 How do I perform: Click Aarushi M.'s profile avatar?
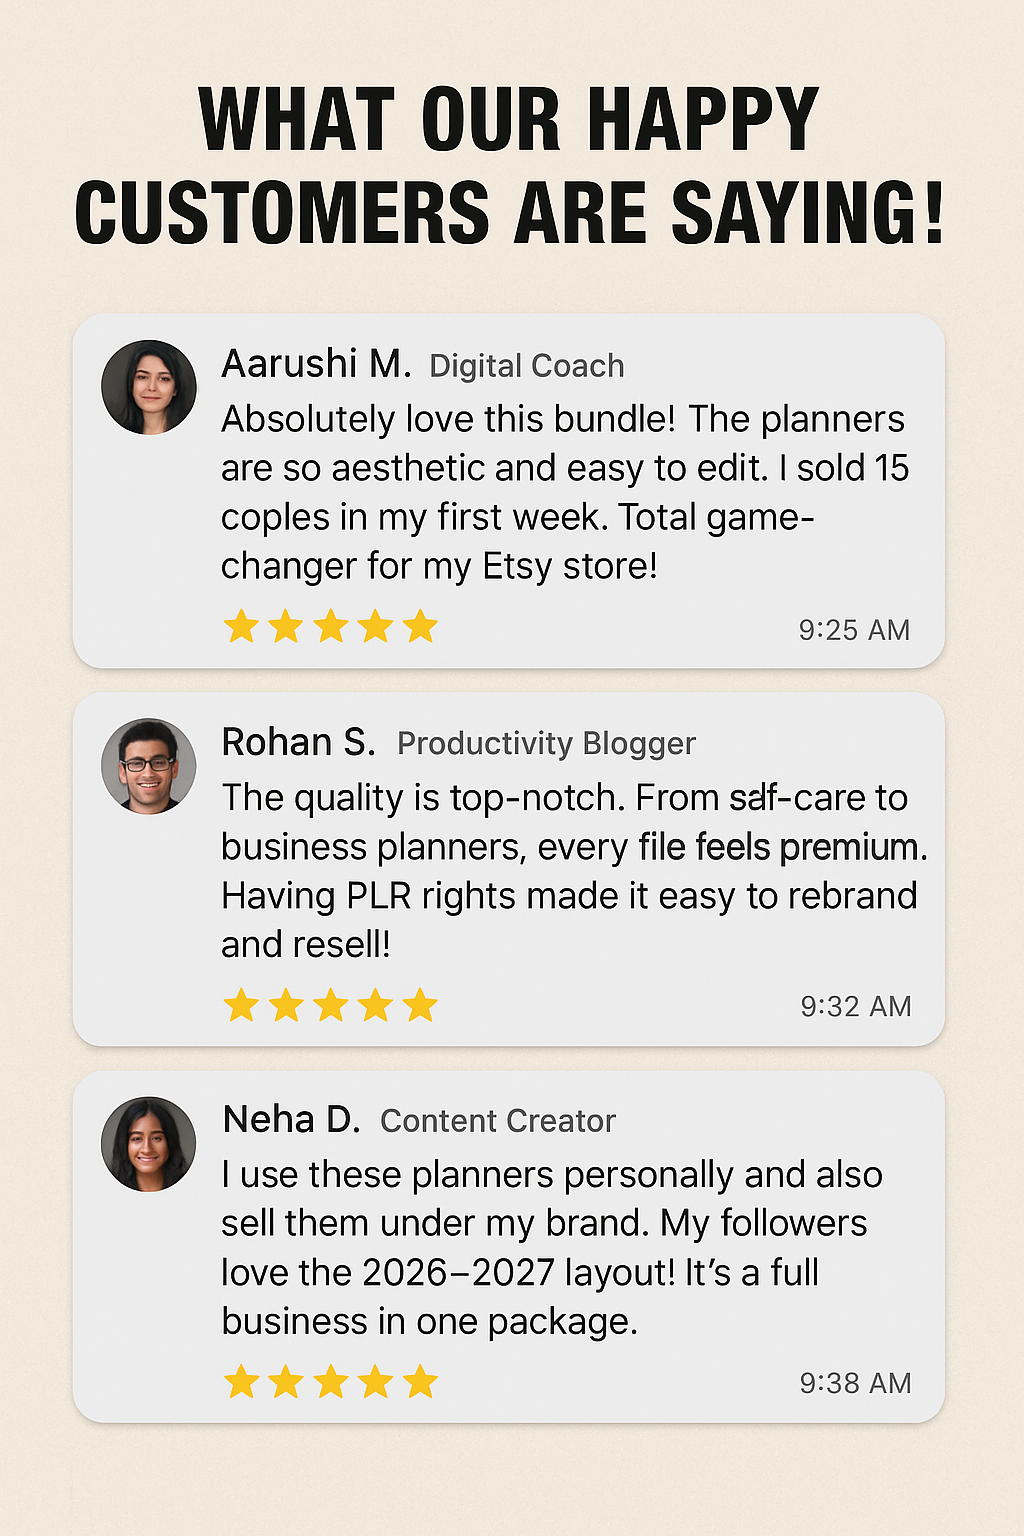[x=149, y=387]
